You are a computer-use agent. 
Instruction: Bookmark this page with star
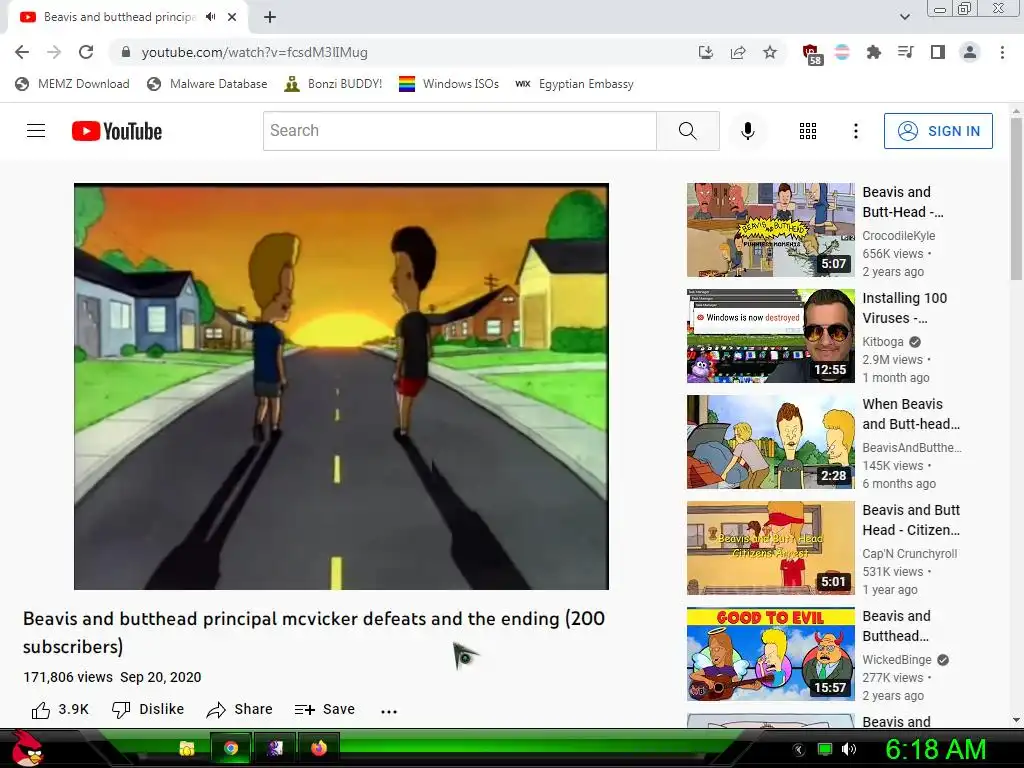770,52
